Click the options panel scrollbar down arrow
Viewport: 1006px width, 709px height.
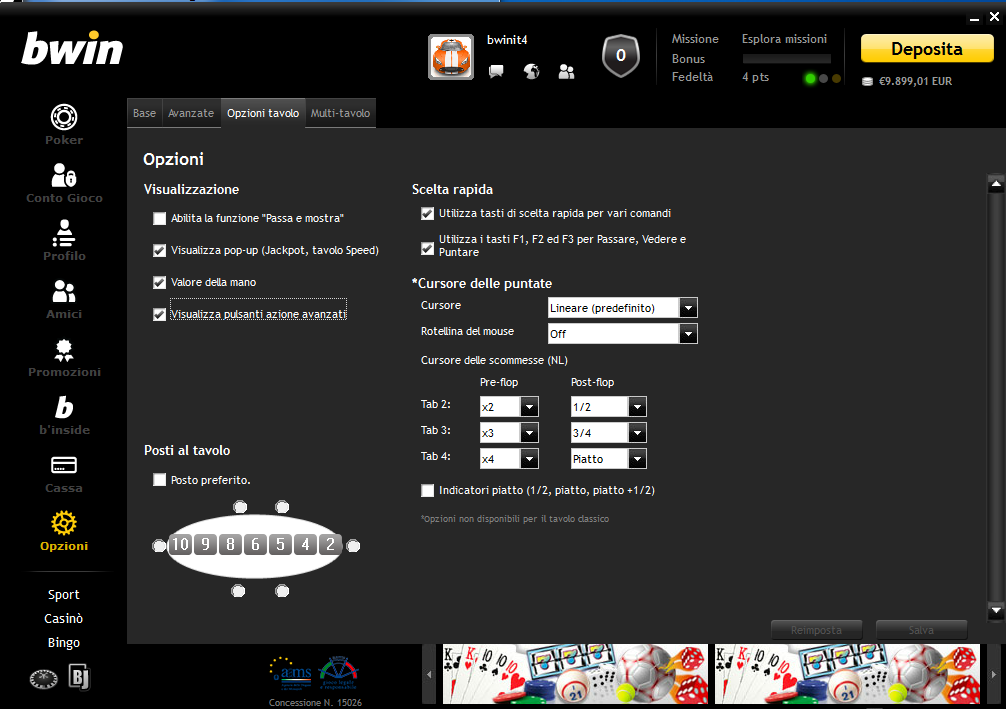(996, 611)
